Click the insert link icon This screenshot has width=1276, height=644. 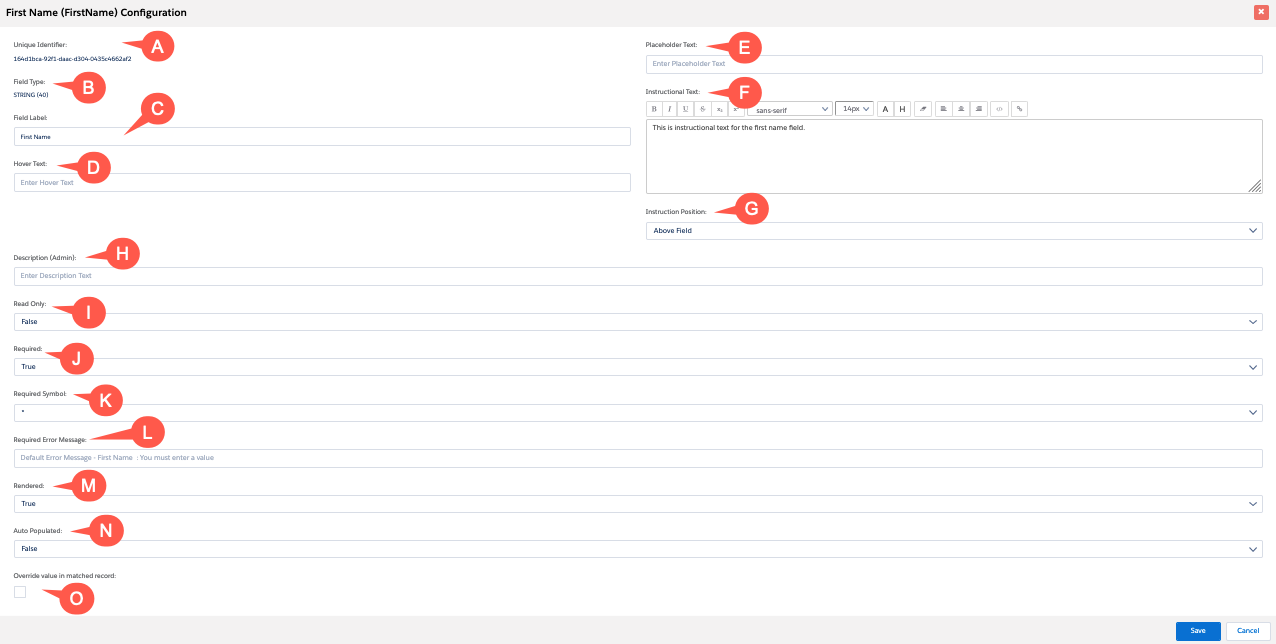click(1019, 109)
